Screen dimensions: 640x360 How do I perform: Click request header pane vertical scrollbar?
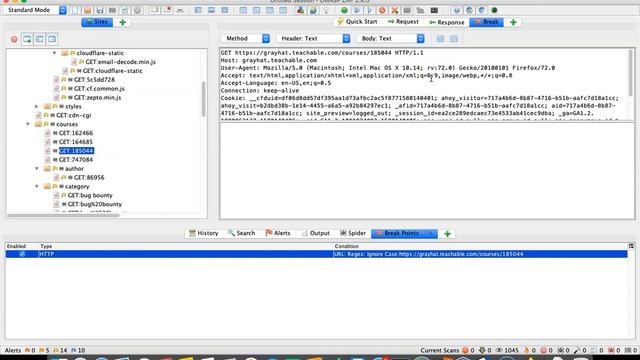(x=631, y=73)
